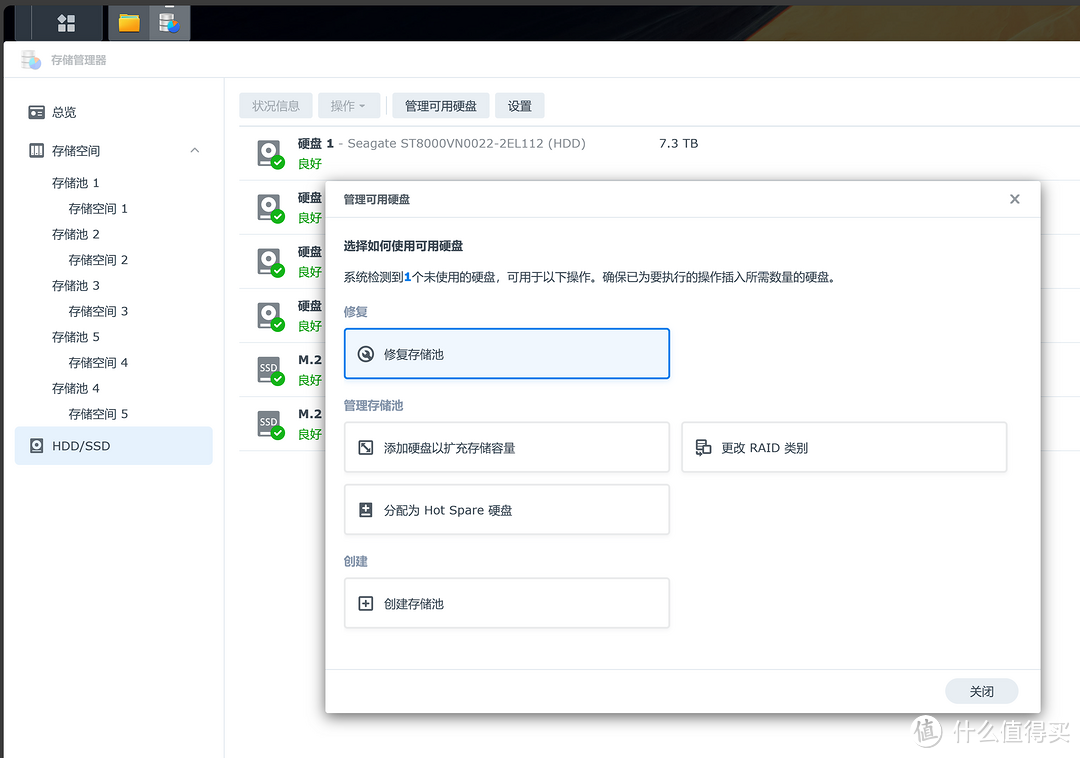Select 存储池 1 in the tree
Screen dimensions: 1080x758
(x=76, y=182)
